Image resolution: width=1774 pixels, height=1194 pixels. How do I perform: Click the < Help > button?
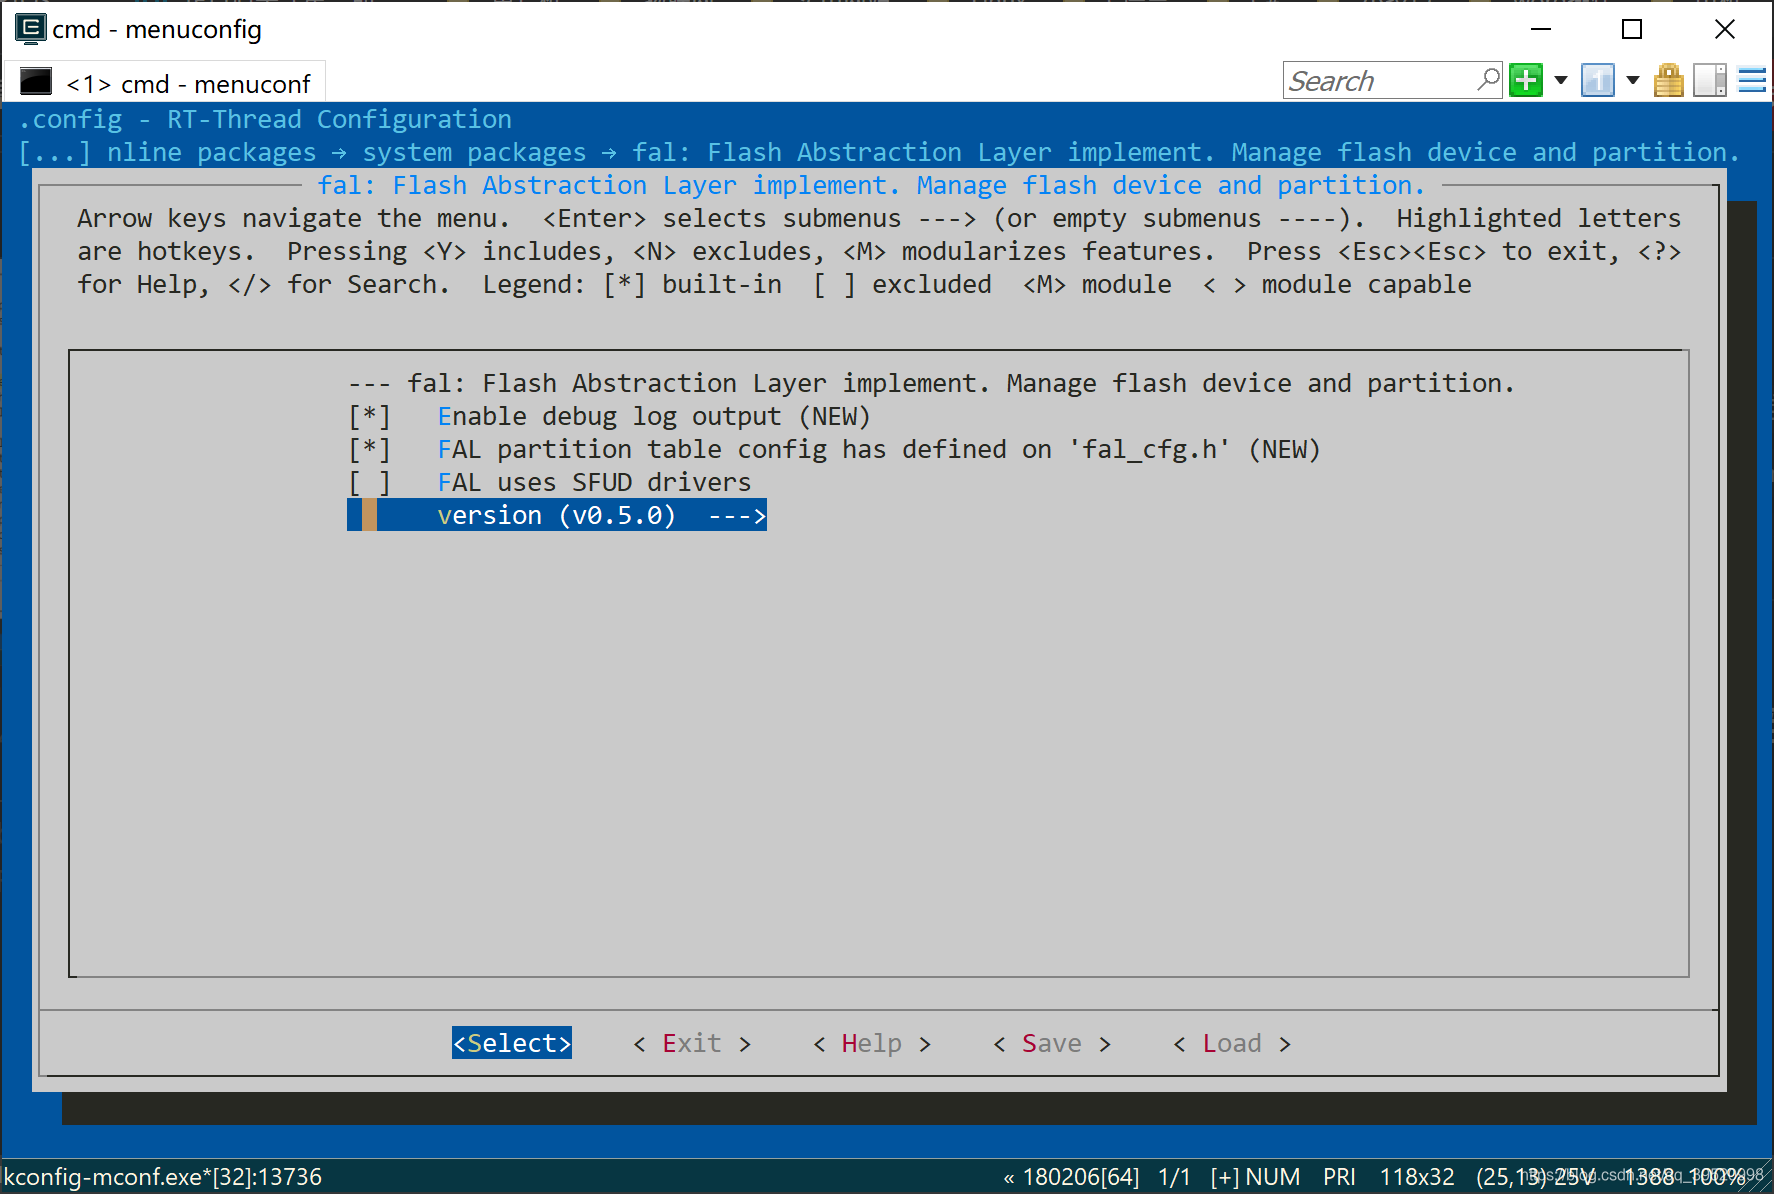(872, 1043)
